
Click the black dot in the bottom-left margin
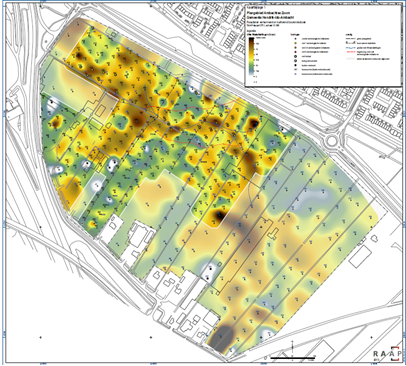pos(41,337)
